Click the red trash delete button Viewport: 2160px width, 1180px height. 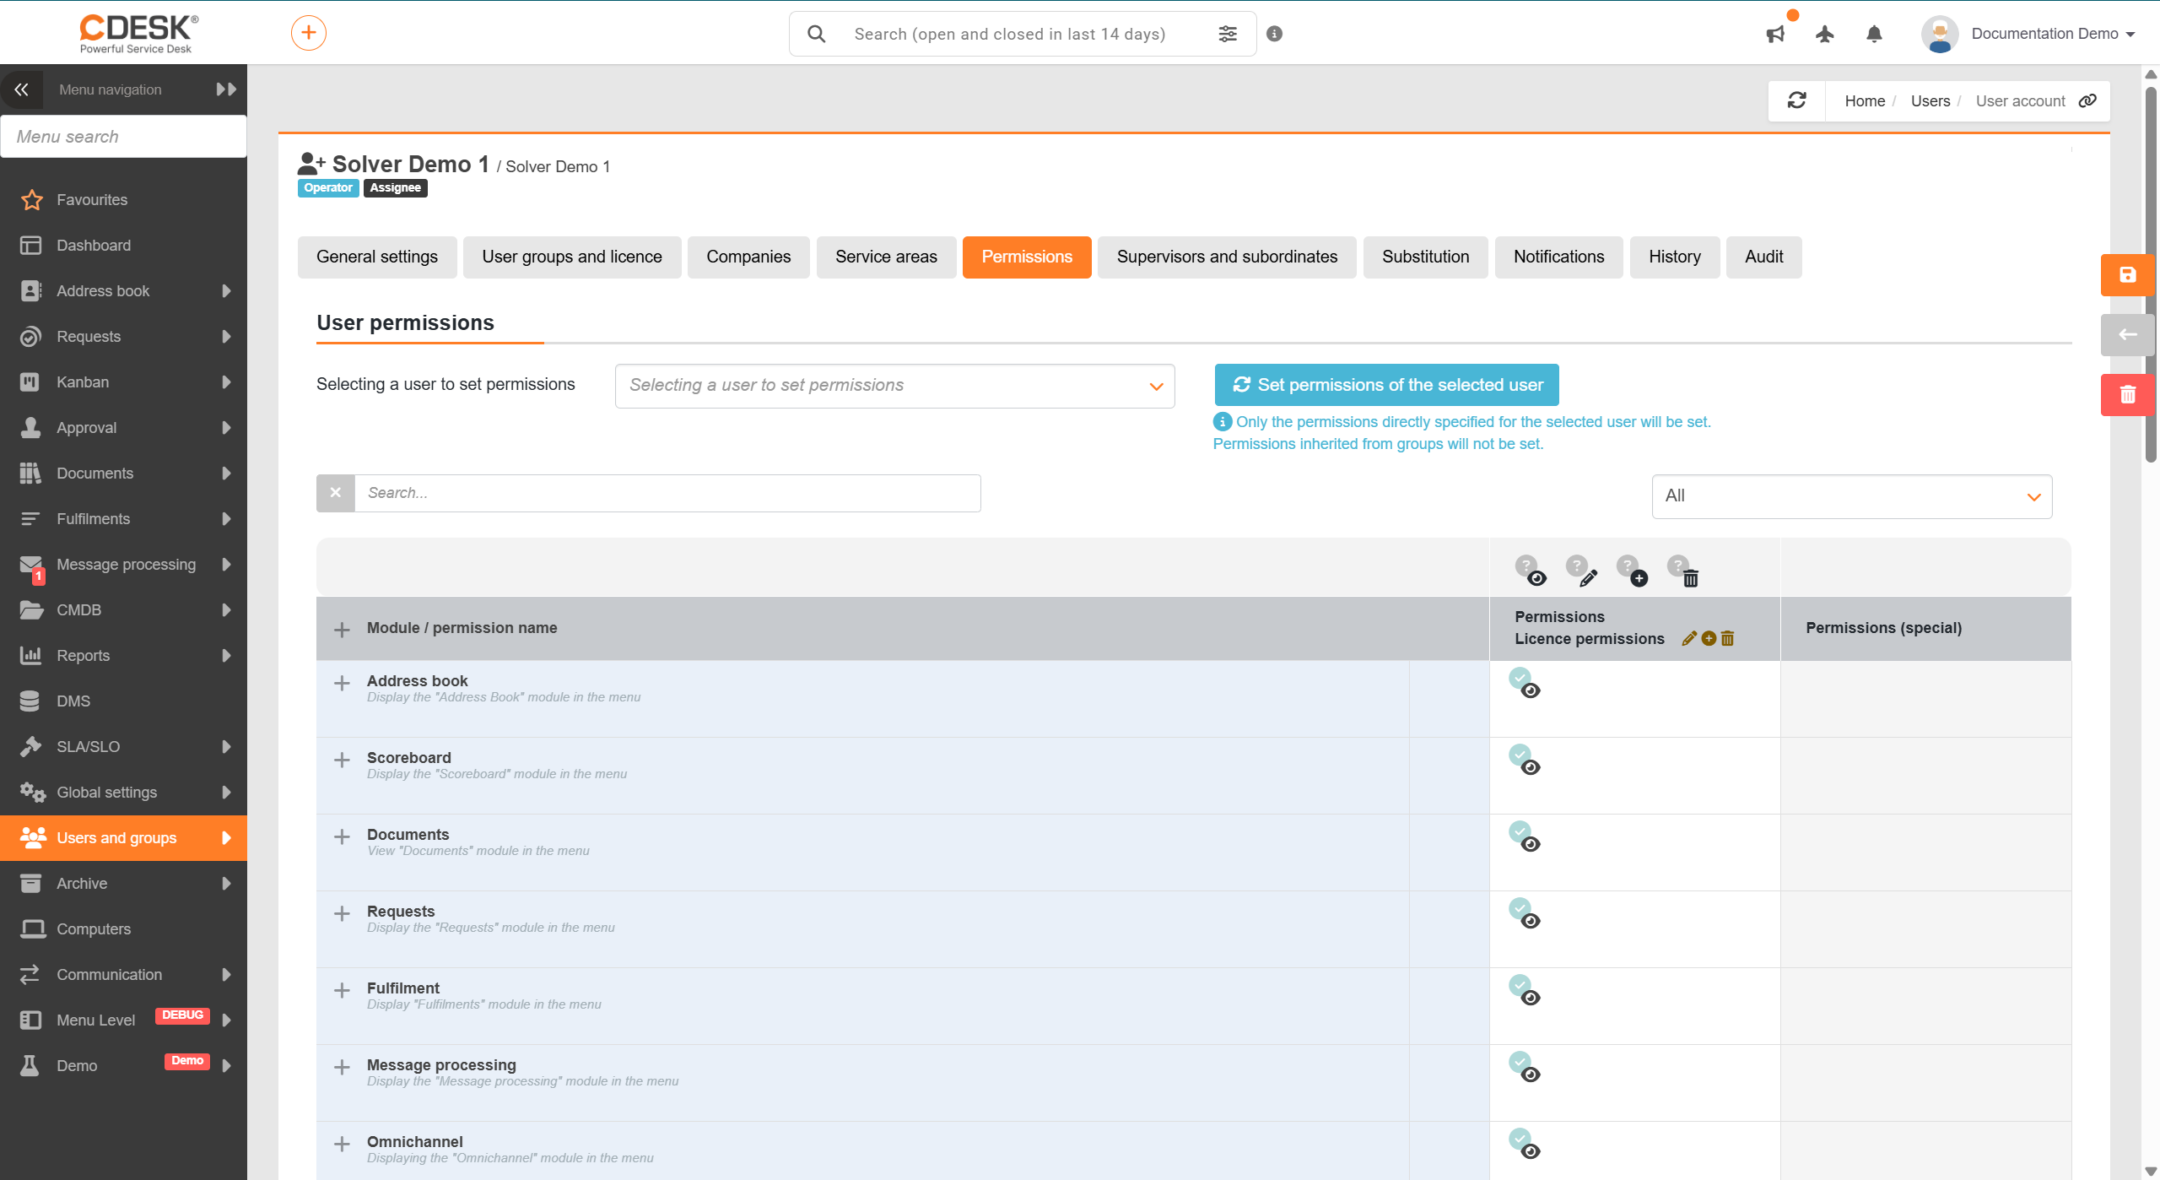click(x=2127, y=395)
